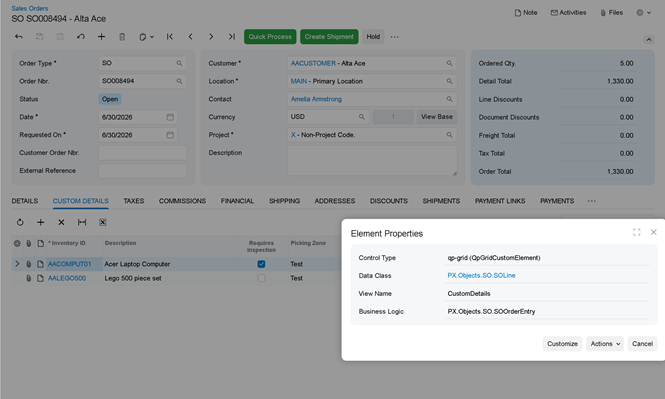This screenshot has width=665, height=399.
Task: Switch to the FINANCIAL tab
Action: pyautogui.click(x=237, y=201)
